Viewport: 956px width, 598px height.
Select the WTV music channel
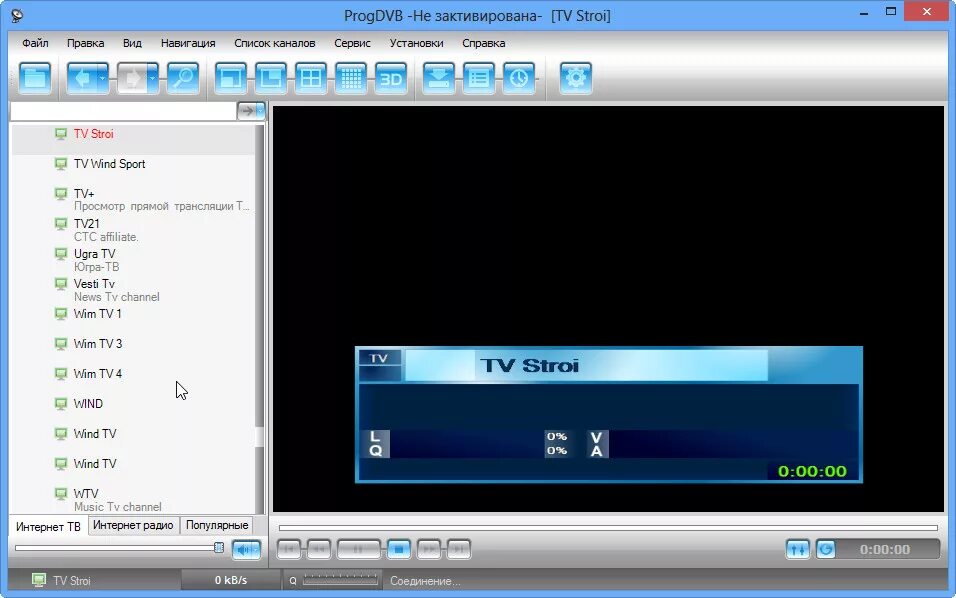(x=133, y=499)
